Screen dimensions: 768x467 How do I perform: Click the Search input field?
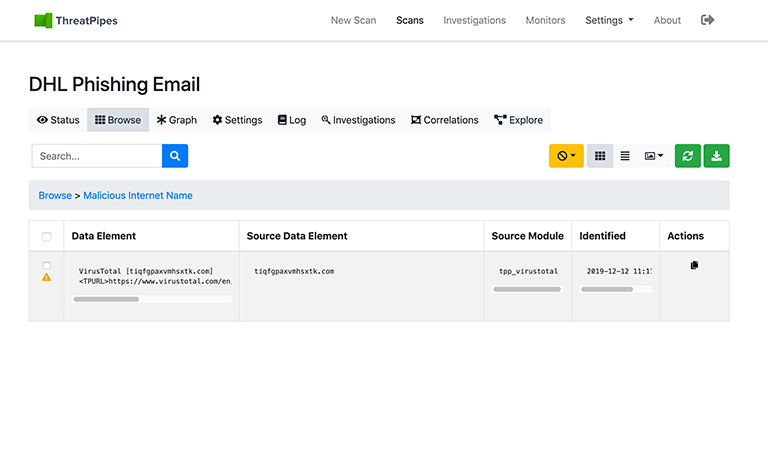[x=97, y=156]
